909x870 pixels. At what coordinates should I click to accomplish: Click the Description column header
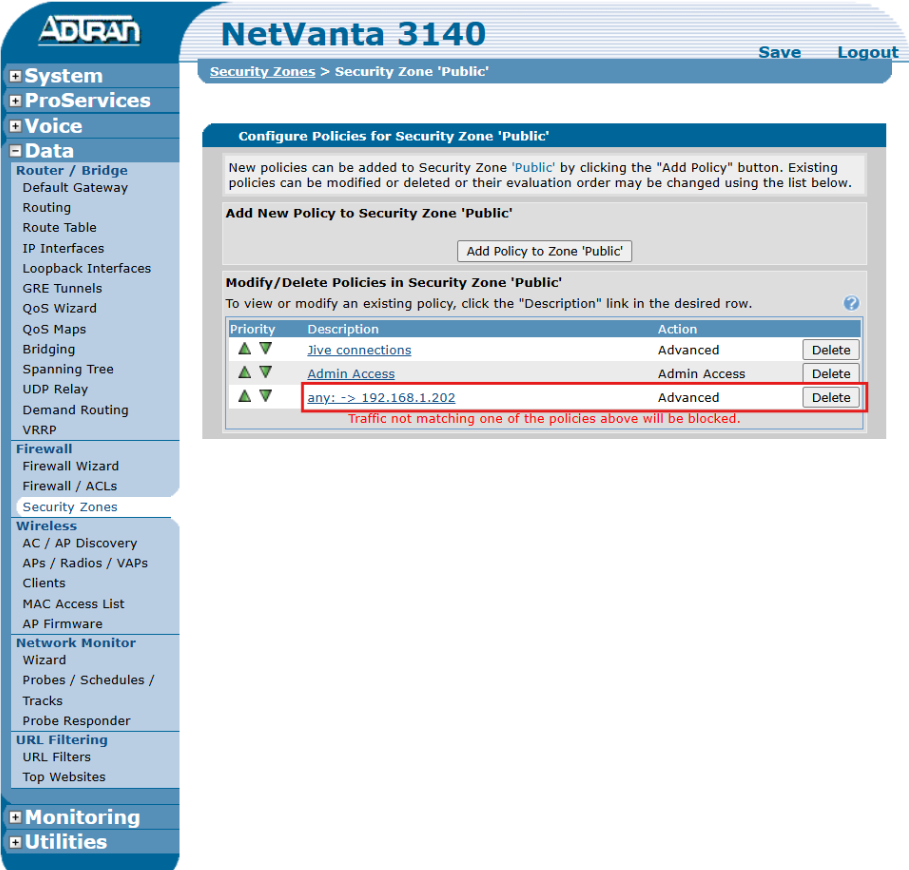[343, 329]
